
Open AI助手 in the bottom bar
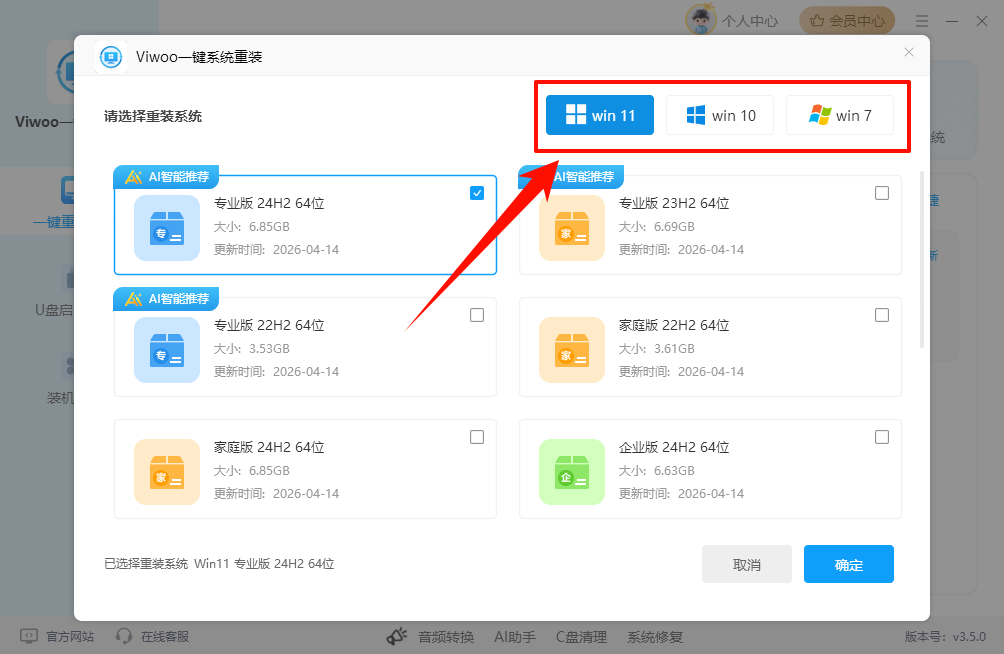[515, 637]
